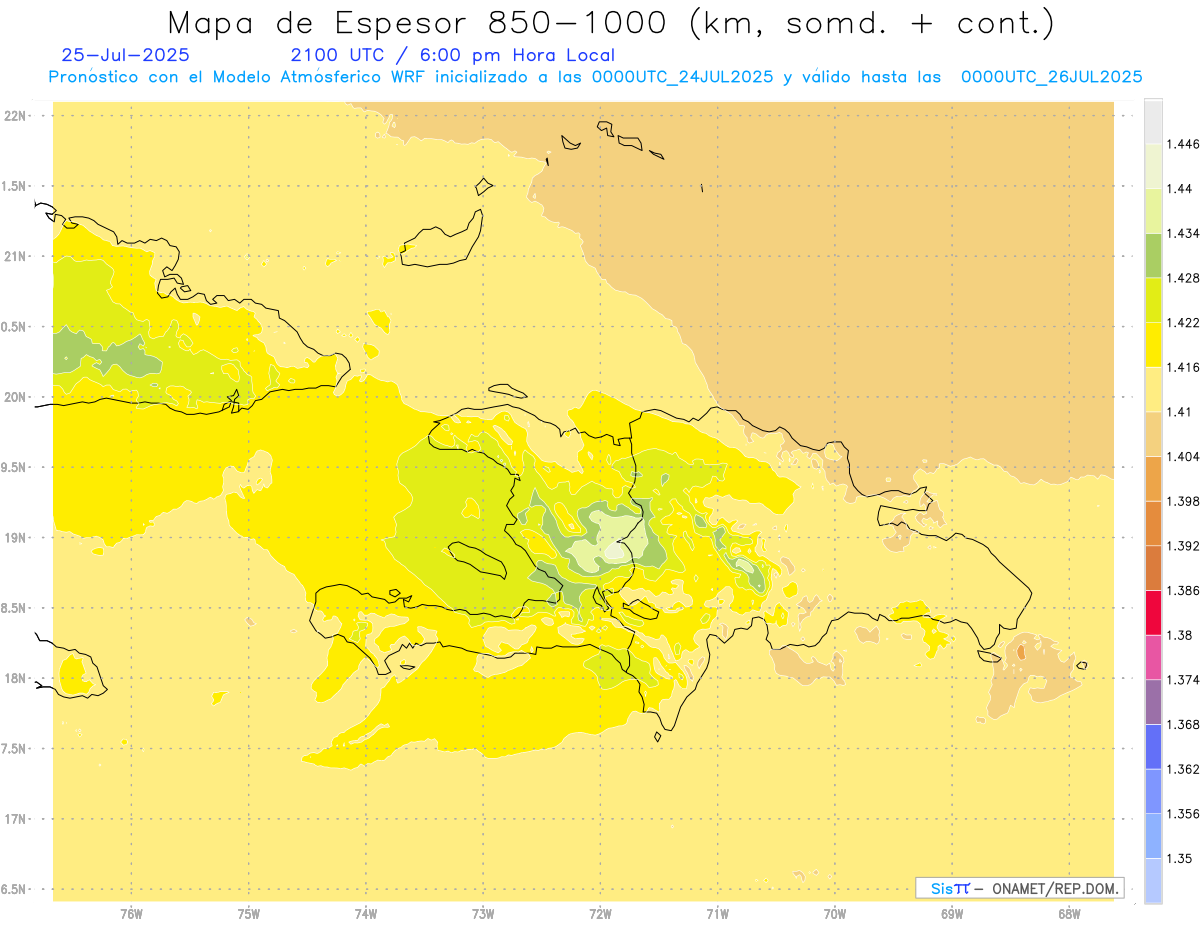This screenshot has height=927, width=1200.
Task: Click the colorbar label '1.434'
Action: [1182, 233]
